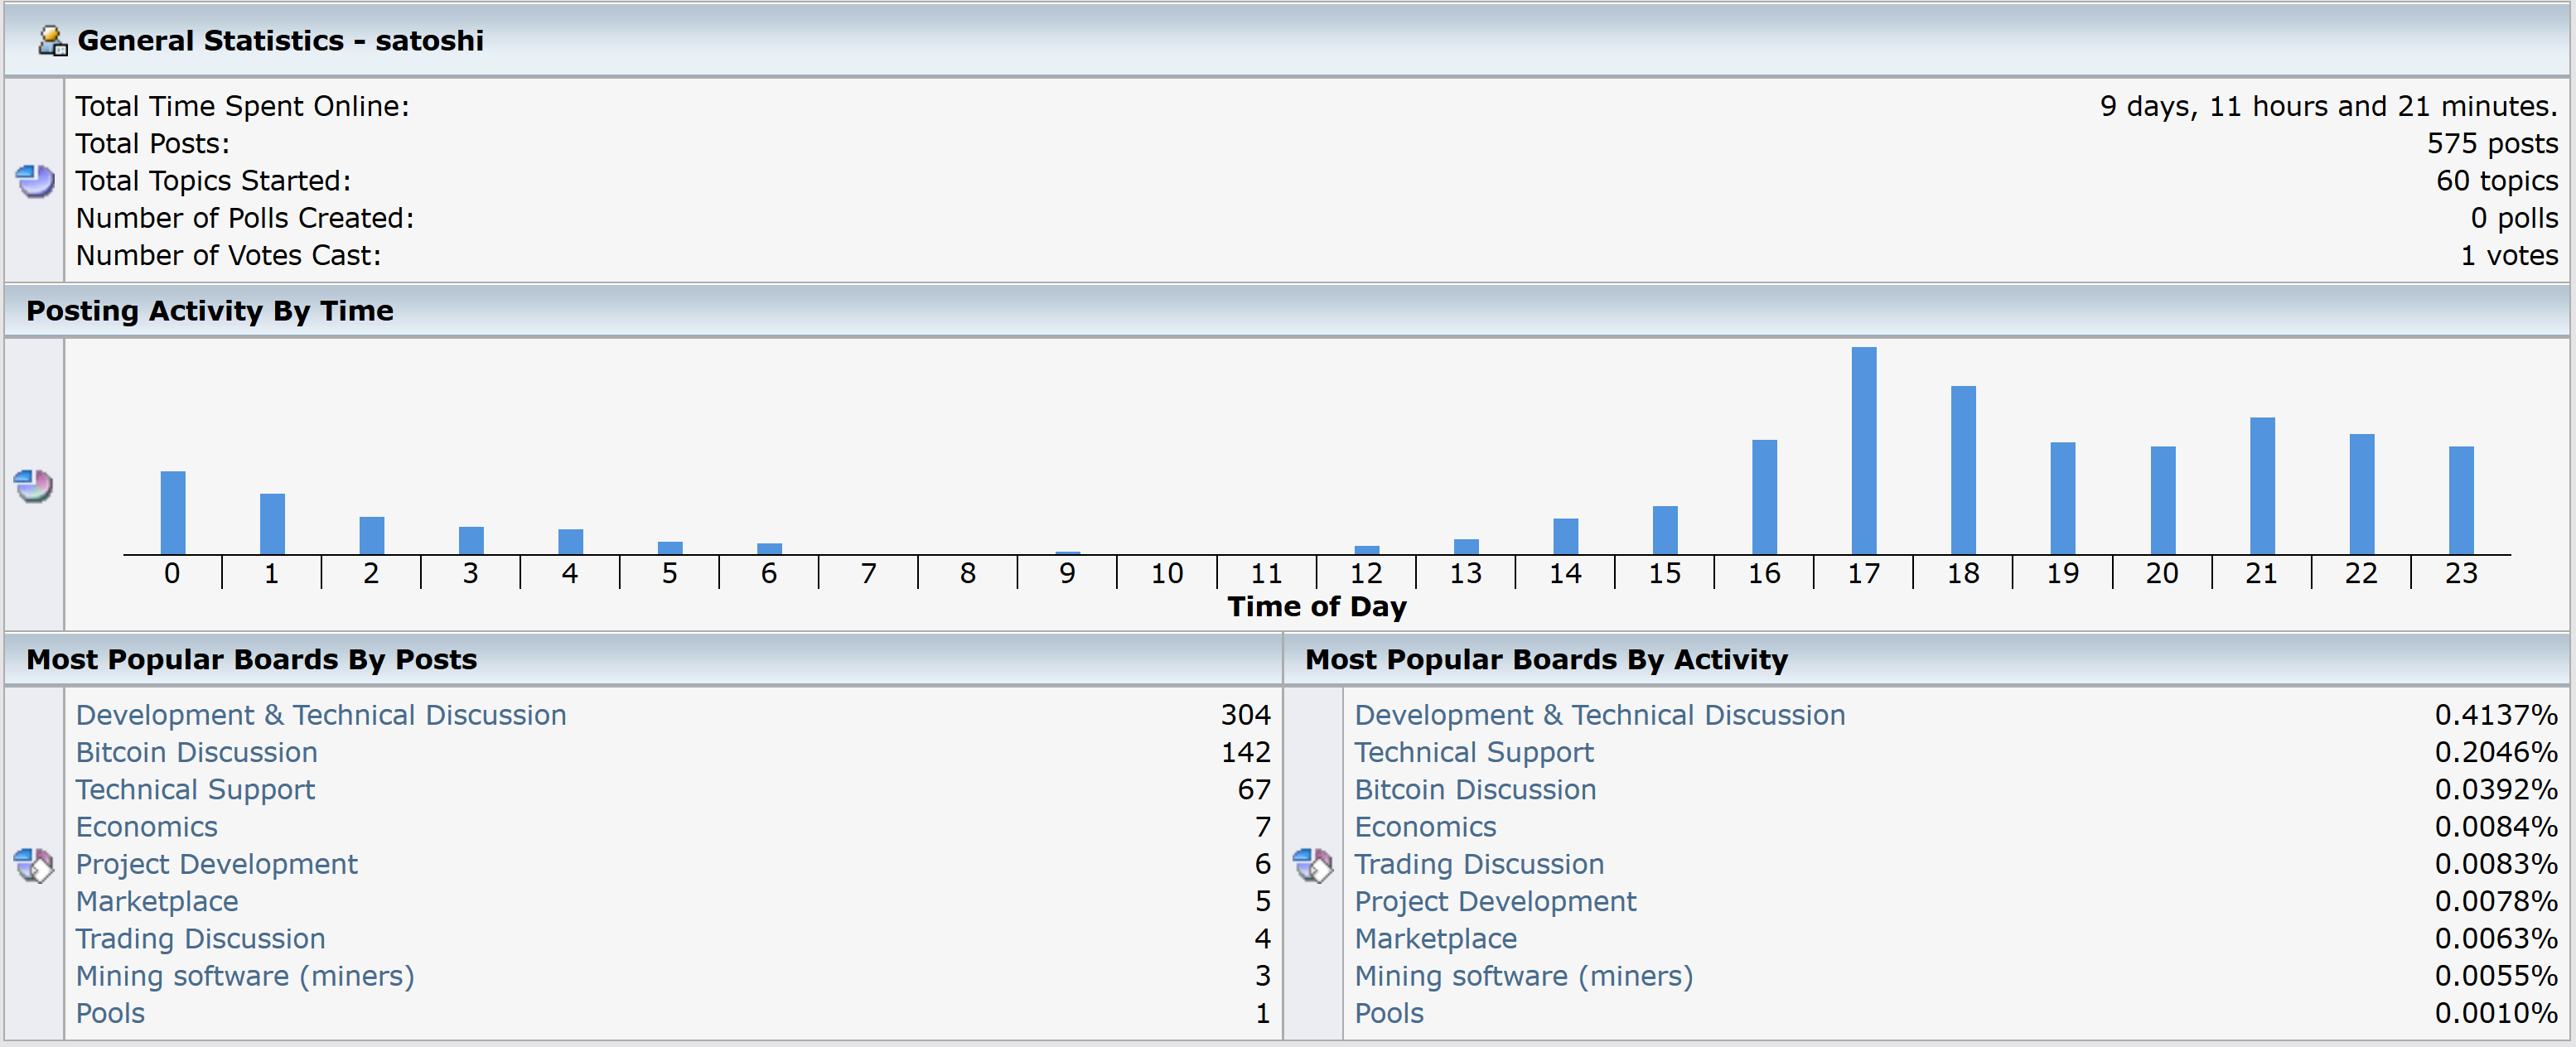Click the activity value '0.2046%'
2576x1047 pixels.
pyautogui.click(x=2496, y=752)
